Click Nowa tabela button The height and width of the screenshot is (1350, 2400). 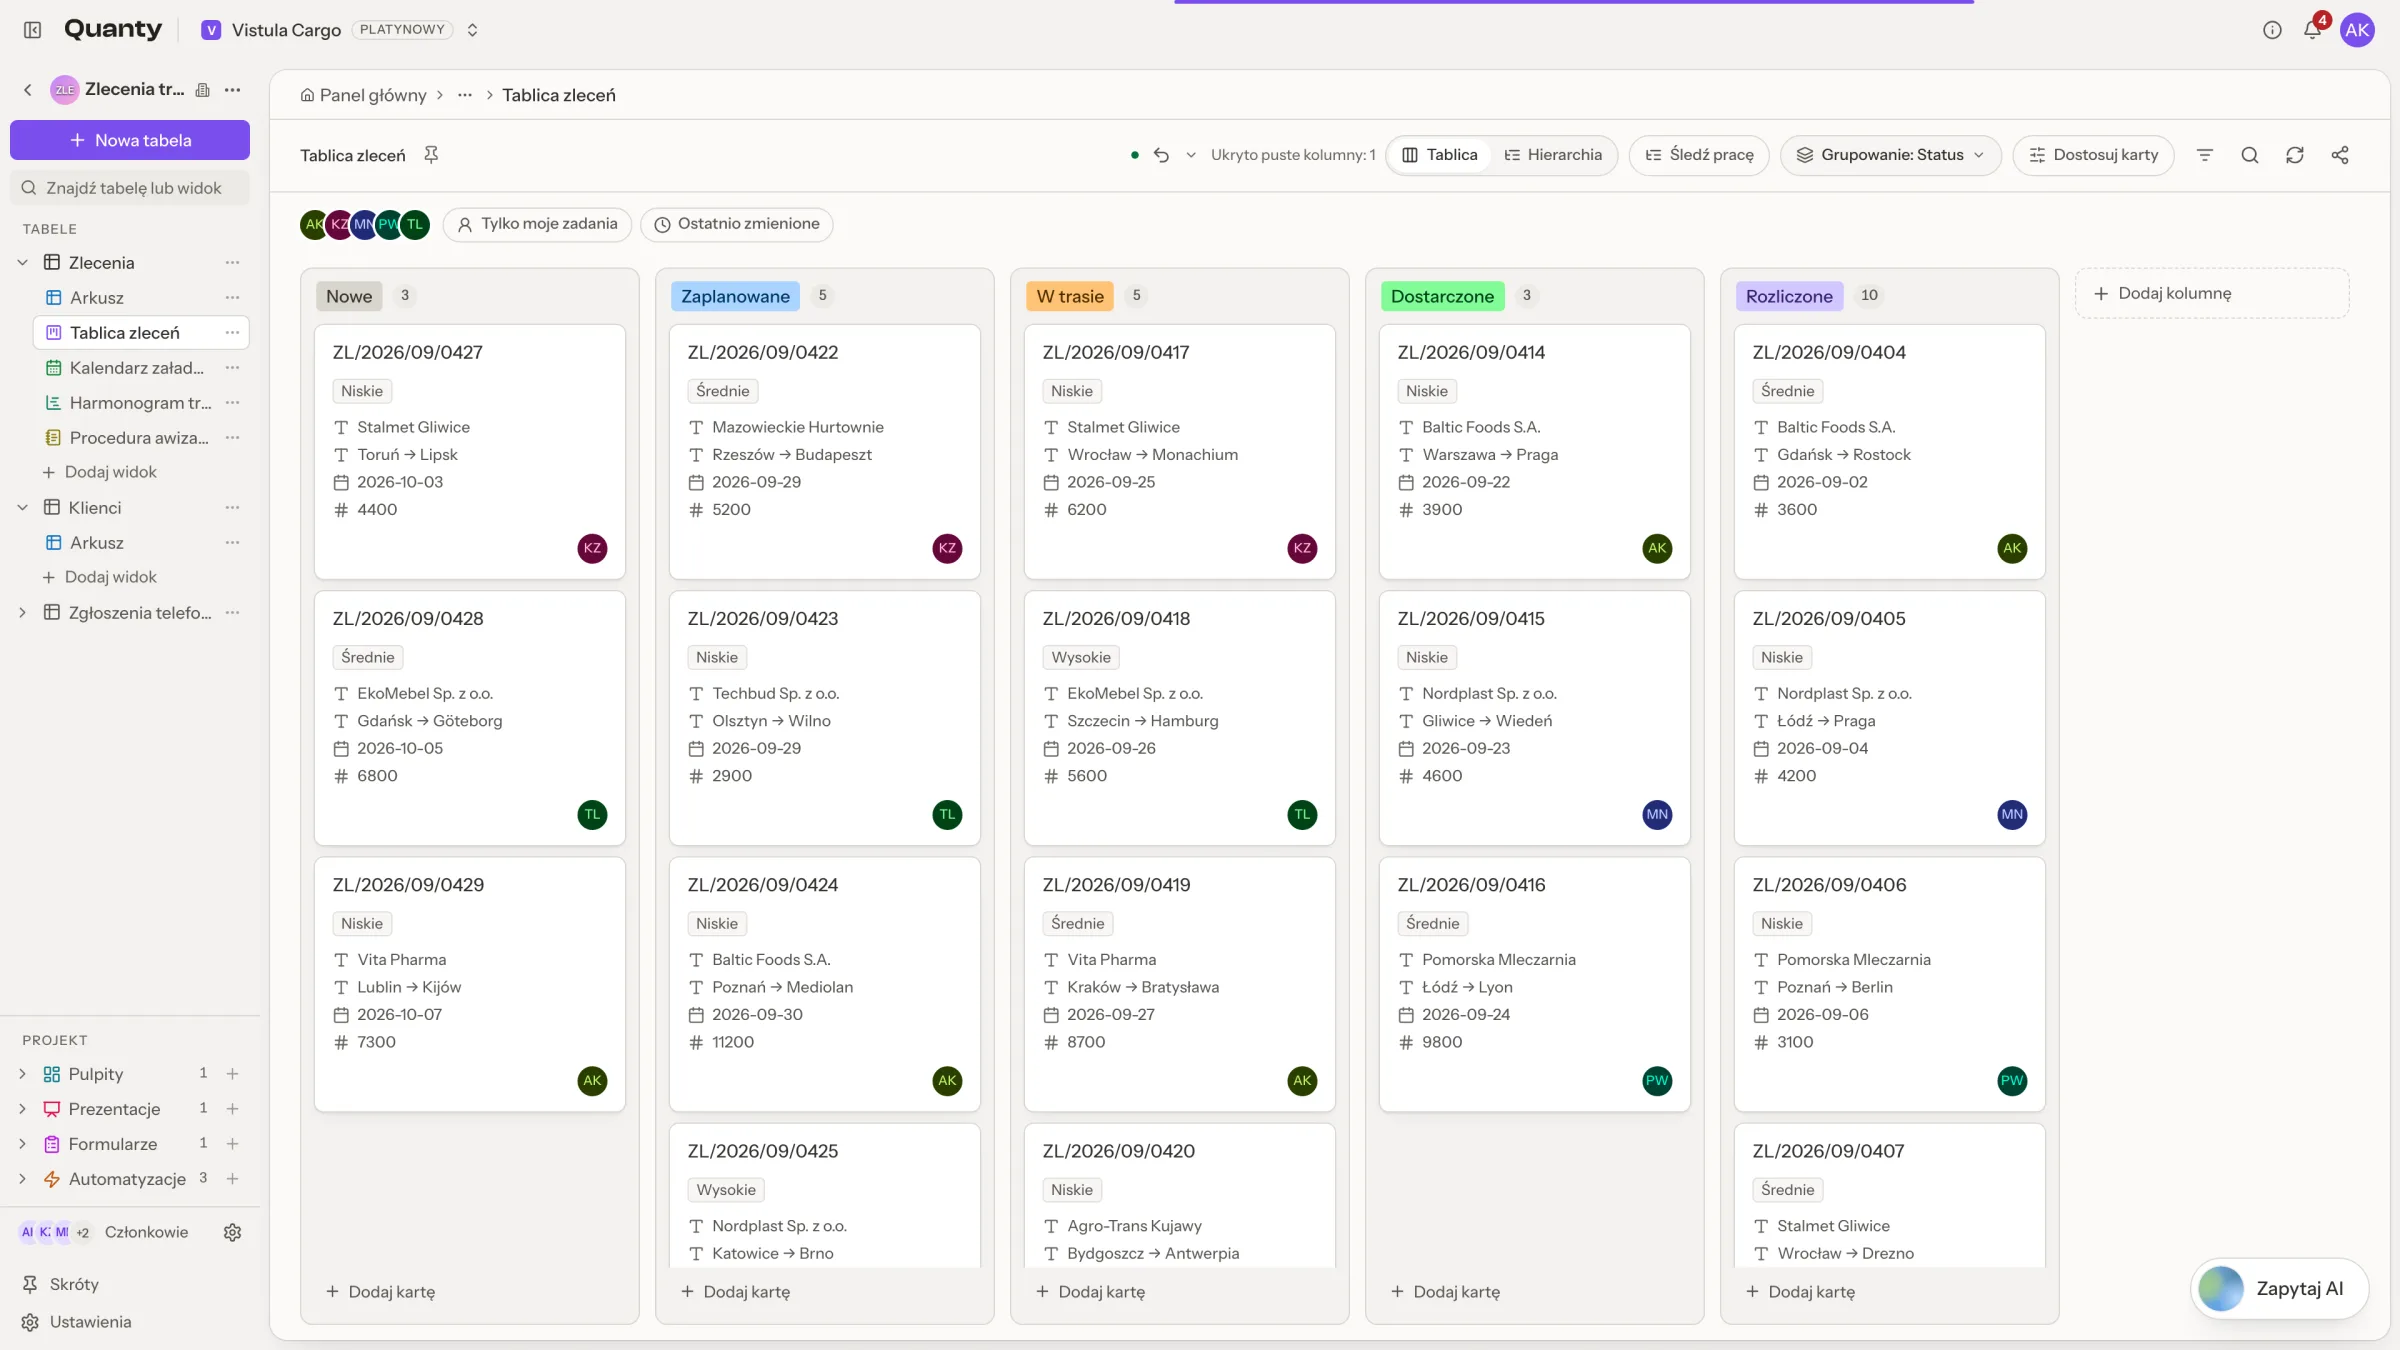[130, 140]
